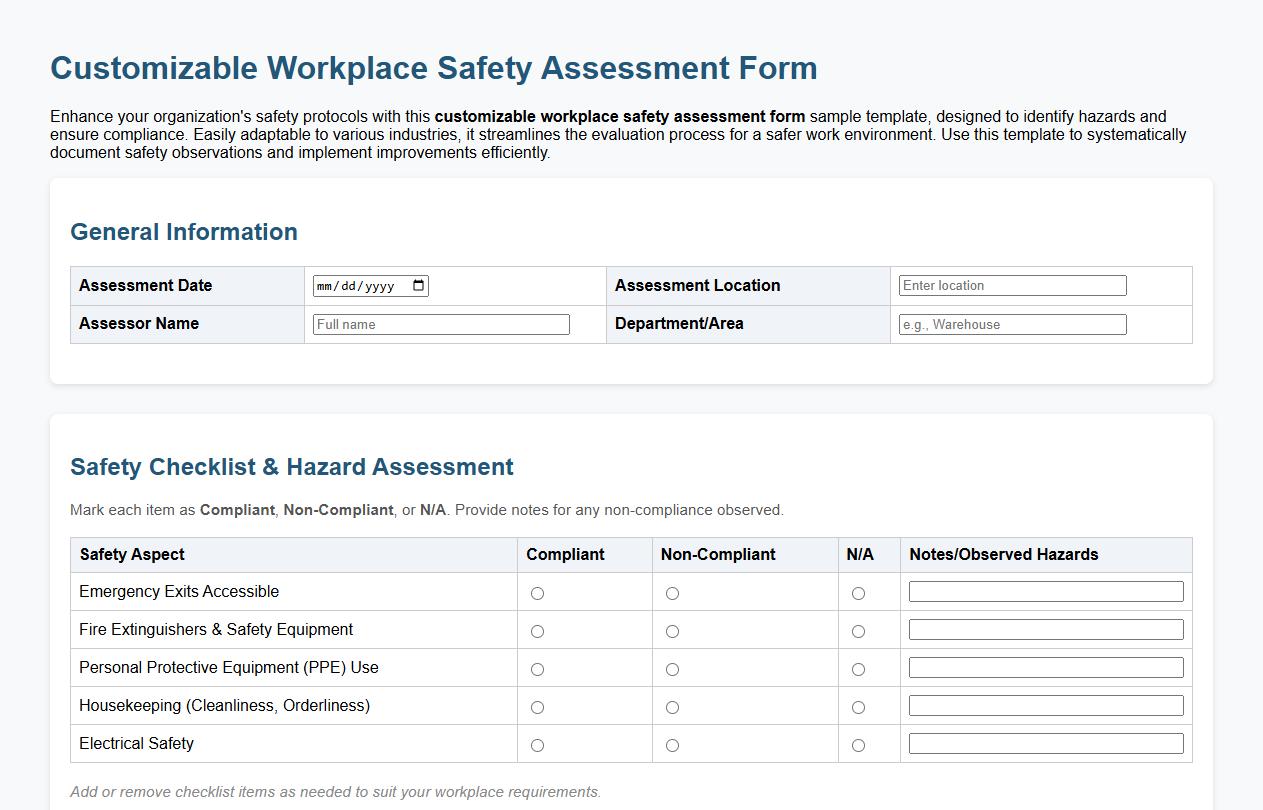Focus notes box for Electrical Safety
The height and width of the screenshot is (810, 1263).
pyautogui.click(x=1045, y=743)
